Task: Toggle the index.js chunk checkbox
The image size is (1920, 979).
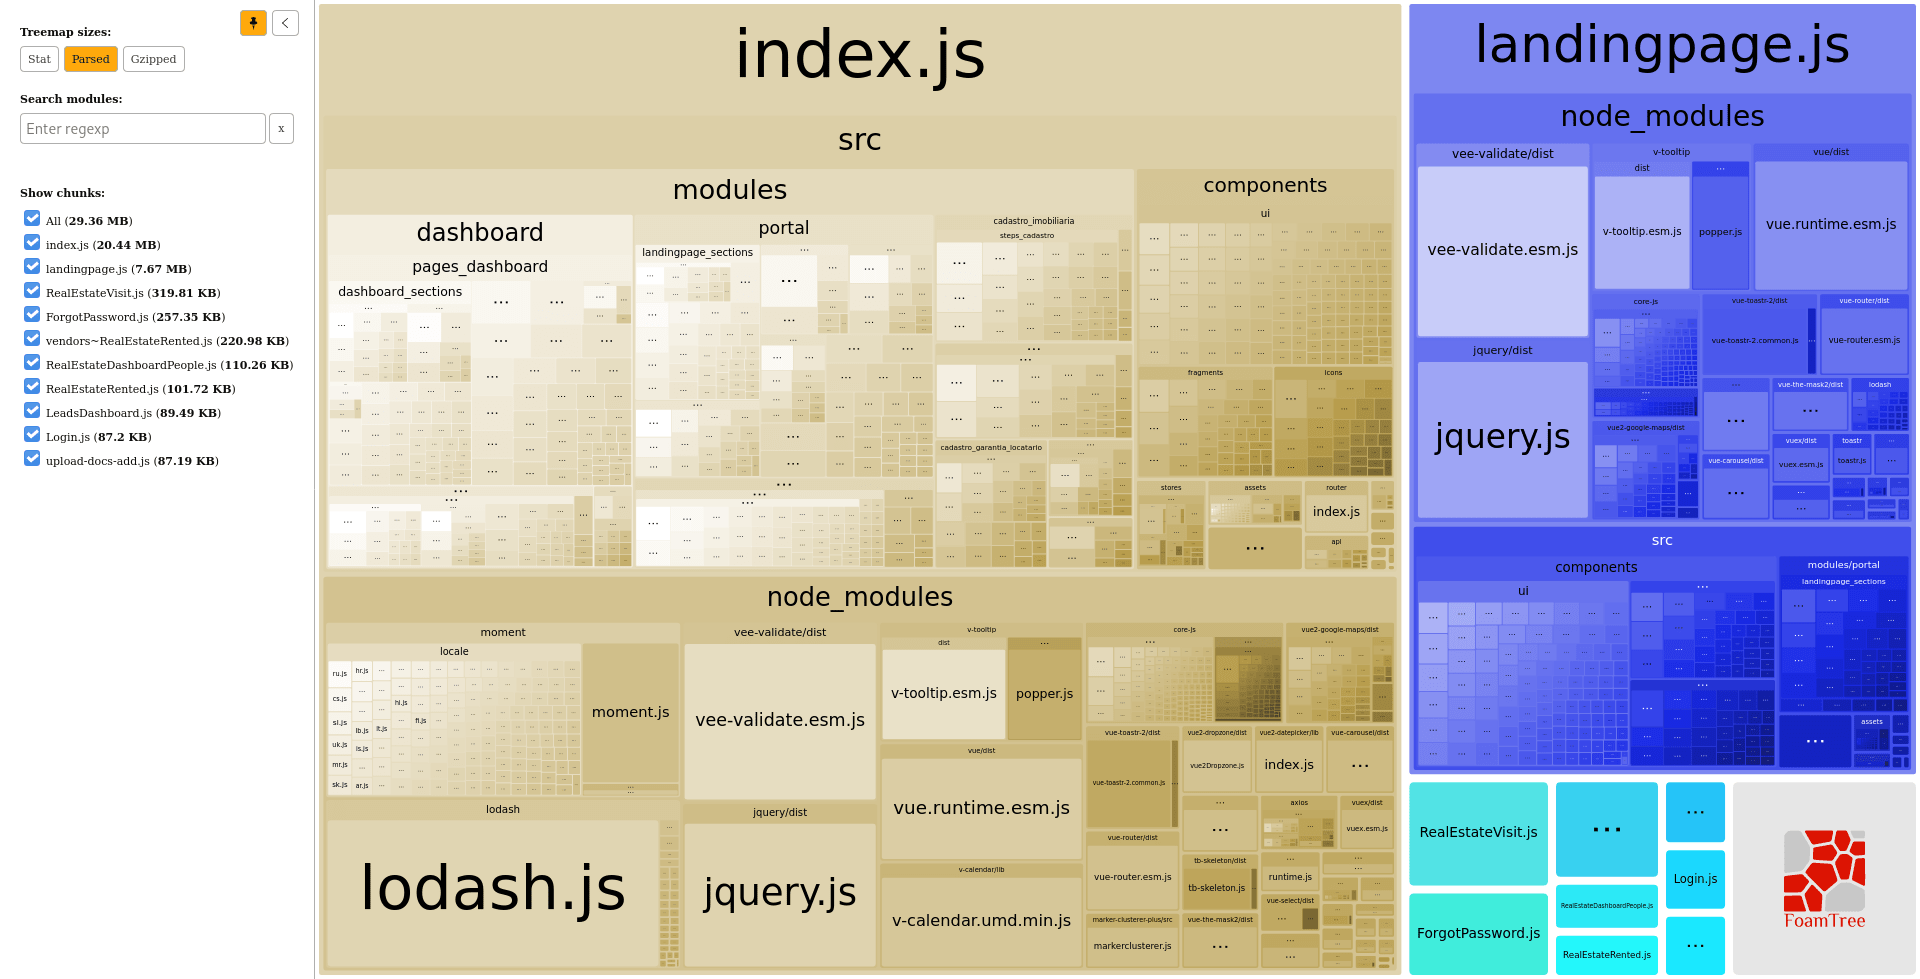Action: coord(32,243)
